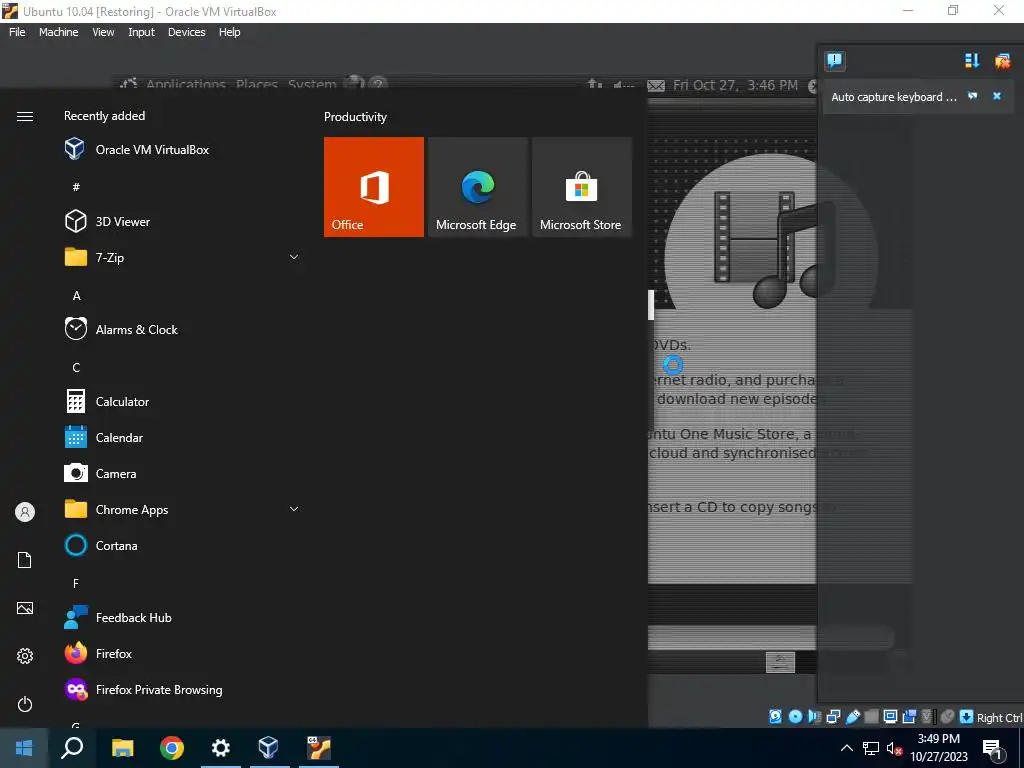Viewport: 1024px width, 768px height.
Task: Click the network indicator in VirtualBox status bar
Action: (833, 716)
